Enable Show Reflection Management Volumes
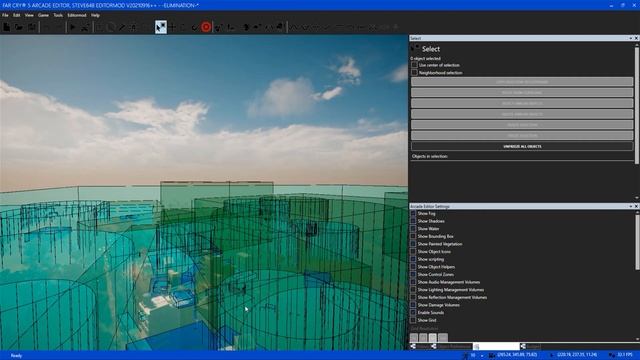Screen dimensions: 640x360 (x=413, y=297)
